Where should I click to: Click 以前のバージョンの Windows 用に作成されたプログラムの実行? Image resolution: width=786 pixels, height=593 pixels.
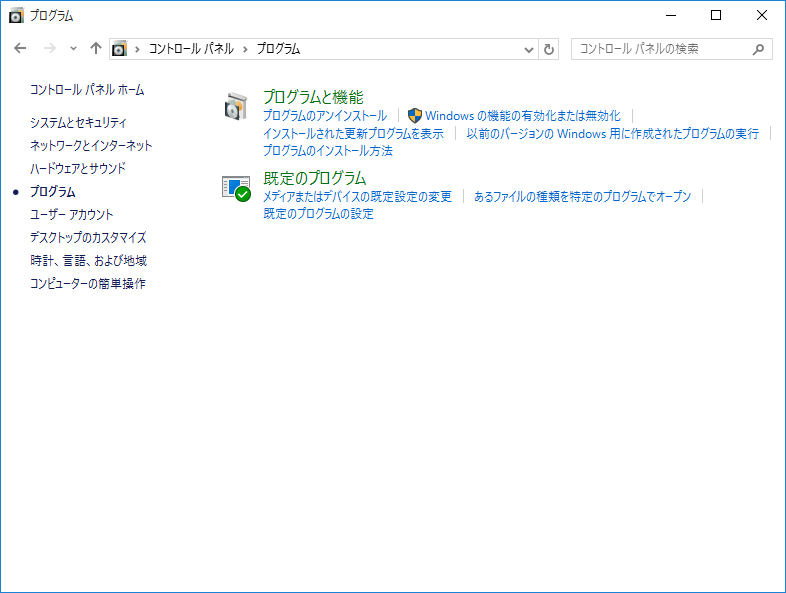point(613,134)
